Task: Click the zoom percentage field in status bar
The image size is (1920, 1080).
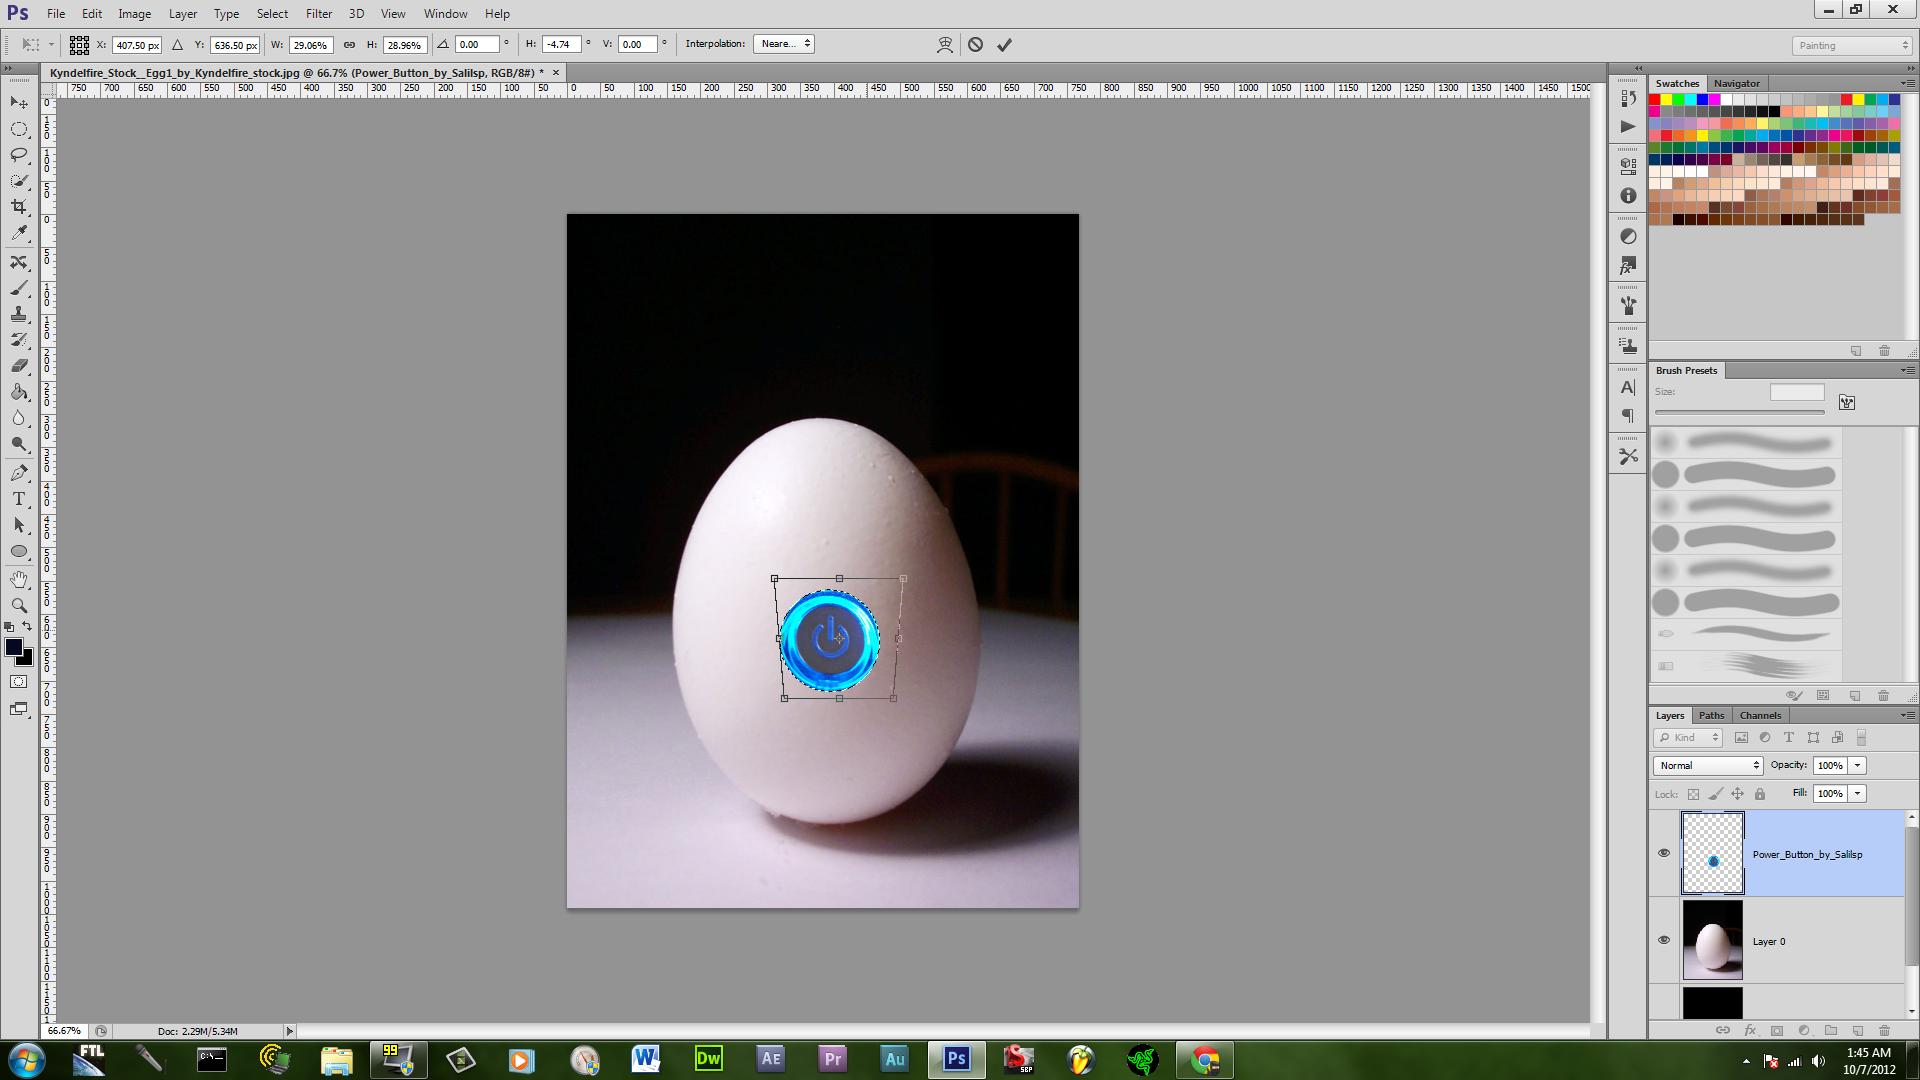Action: click(x=64, y=1031)
